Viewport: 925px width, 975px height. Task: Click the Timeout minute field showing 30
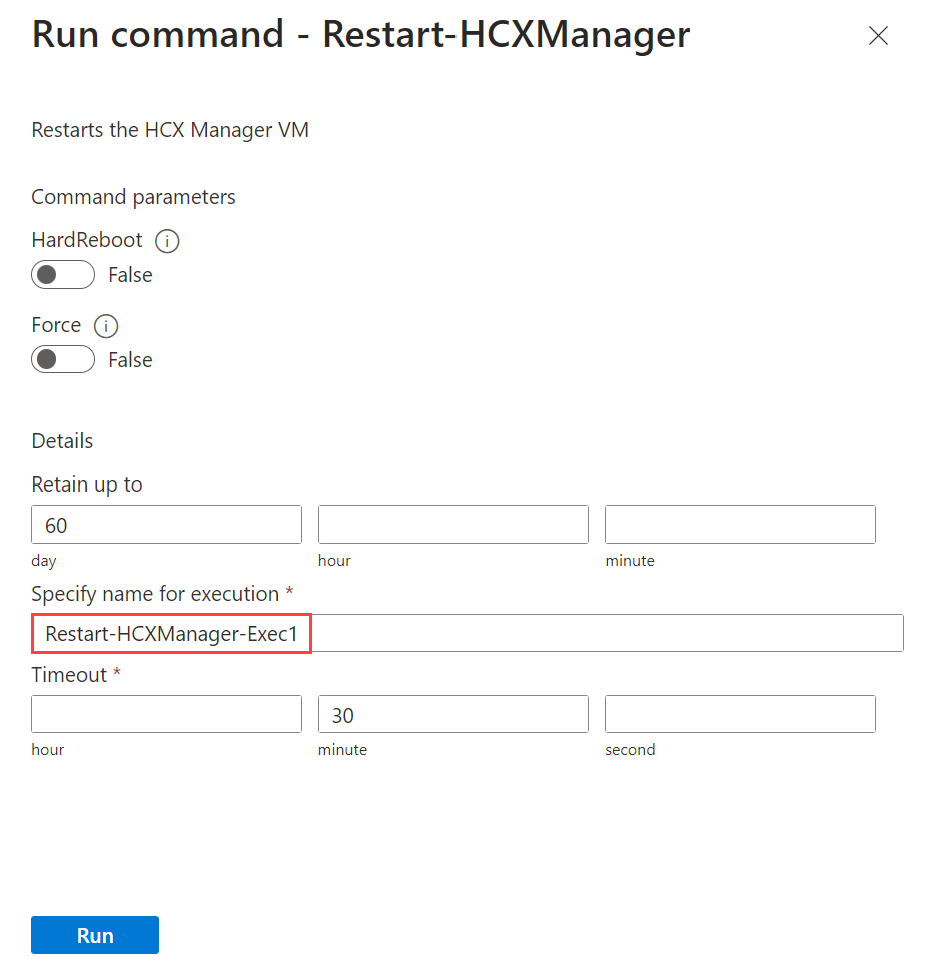coord(453,714)
